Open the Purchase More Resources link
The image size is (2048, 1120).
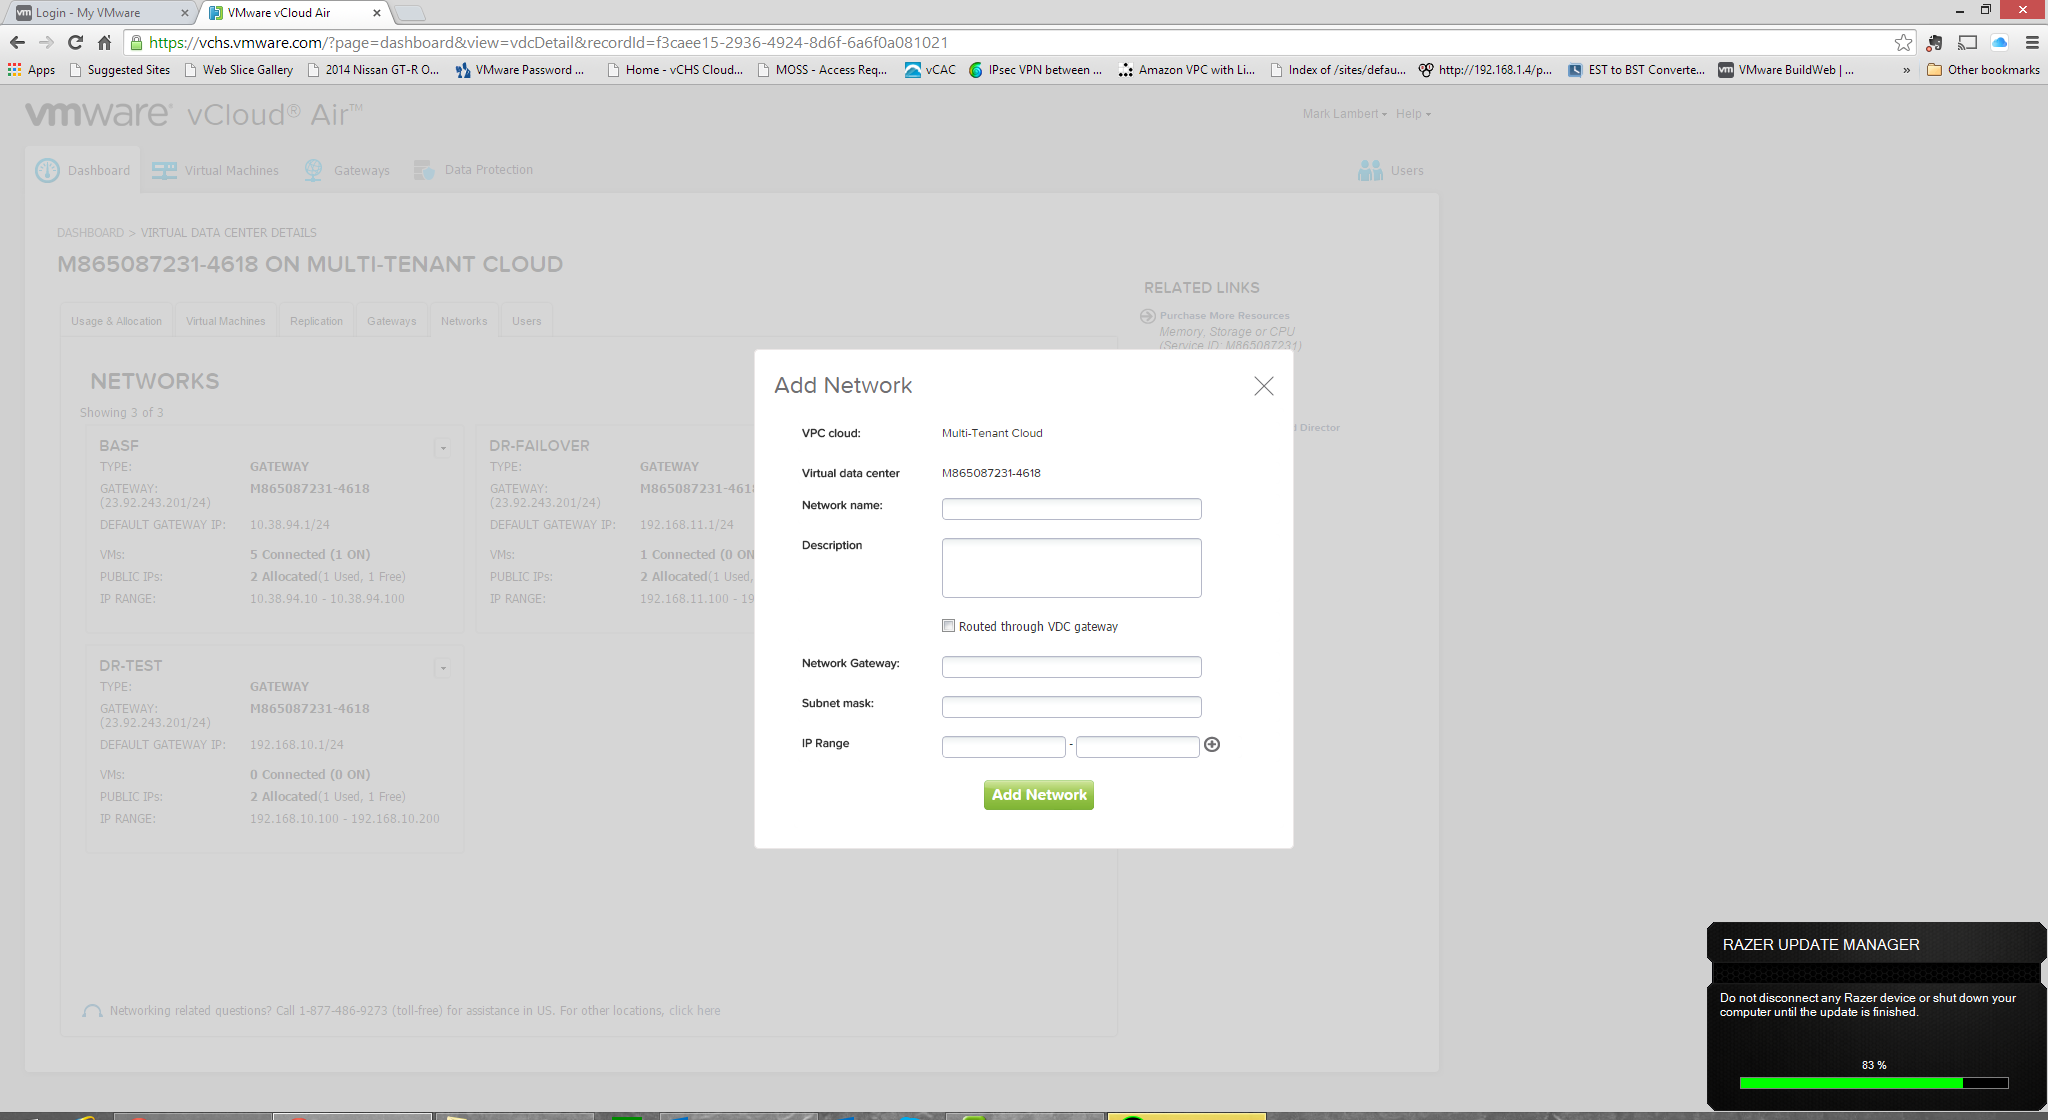point(1224,316)
